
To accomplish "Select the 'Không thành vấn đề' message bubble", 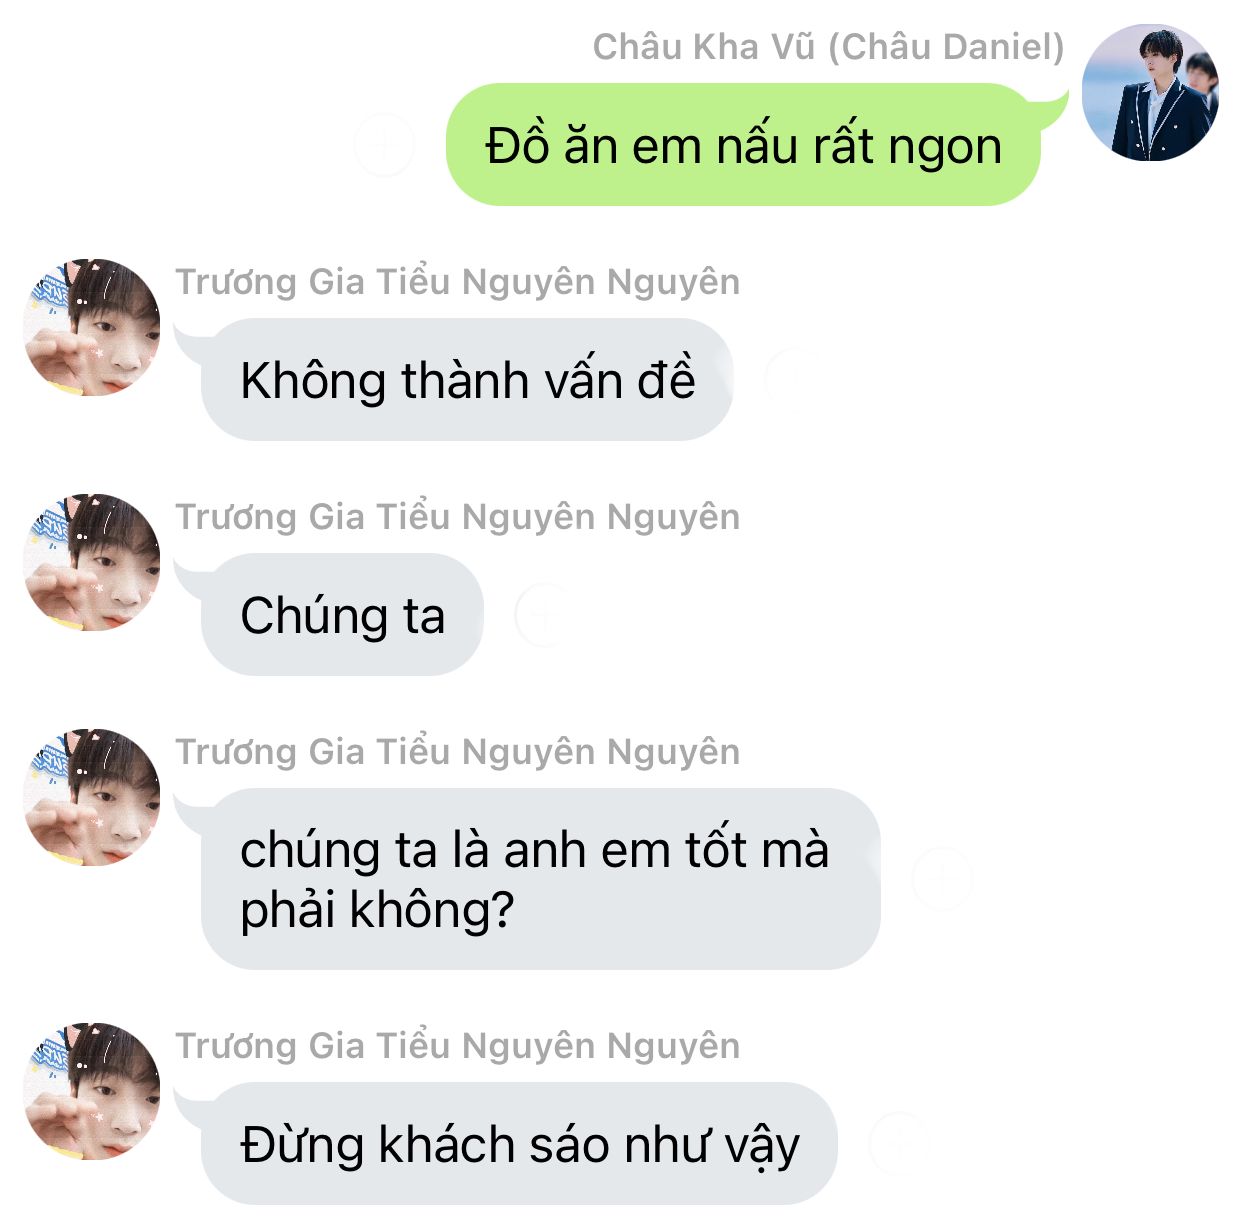I will pyautogui.click(x=467, y=380).
